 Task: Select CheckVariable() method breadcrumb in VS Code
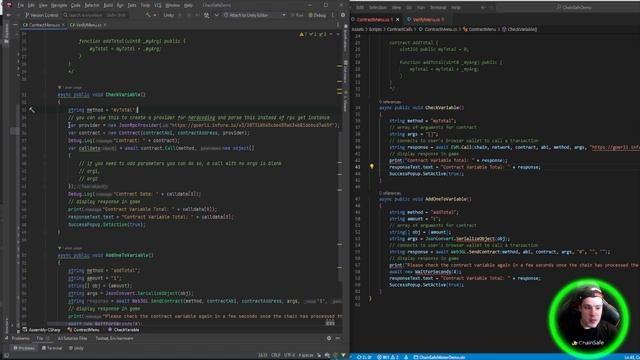point(519,29)
